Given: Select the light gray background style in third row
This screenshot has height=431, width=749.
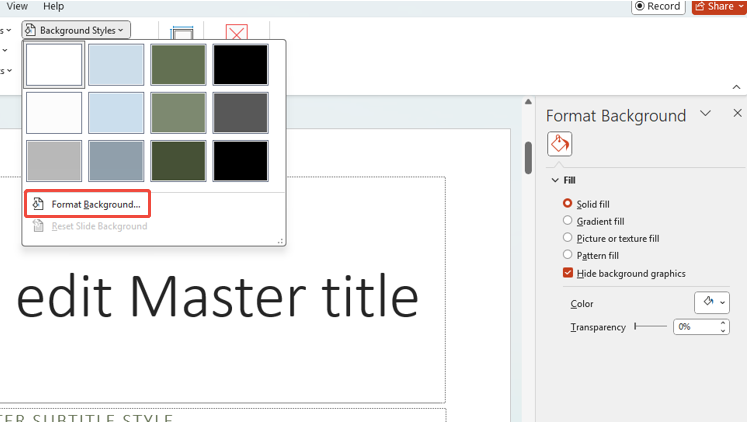Looking at the screenshot, I should pyautogui.click(x=54, y=161).
